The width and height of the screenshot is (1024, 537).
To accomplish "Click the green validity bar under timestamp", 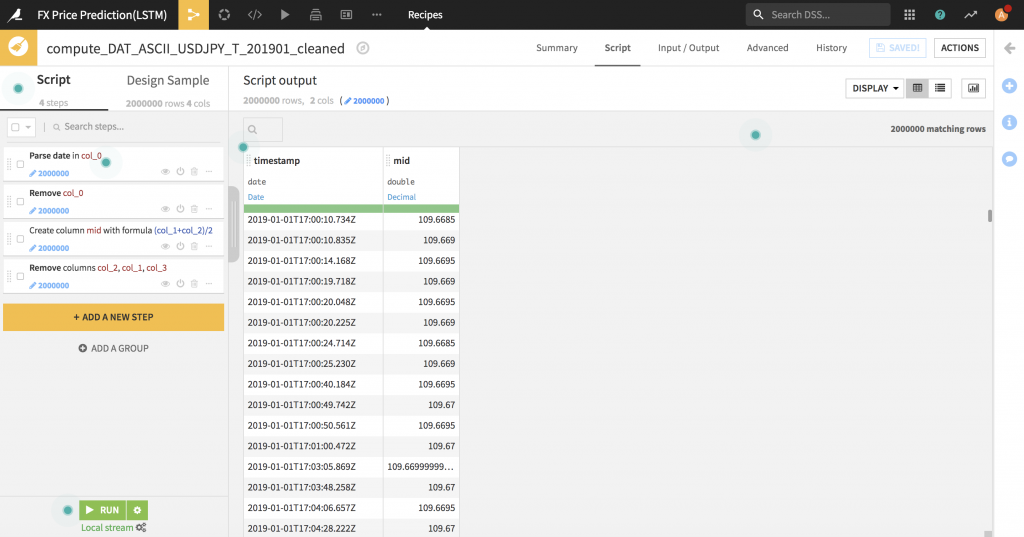I will click(x=313, y=208).
